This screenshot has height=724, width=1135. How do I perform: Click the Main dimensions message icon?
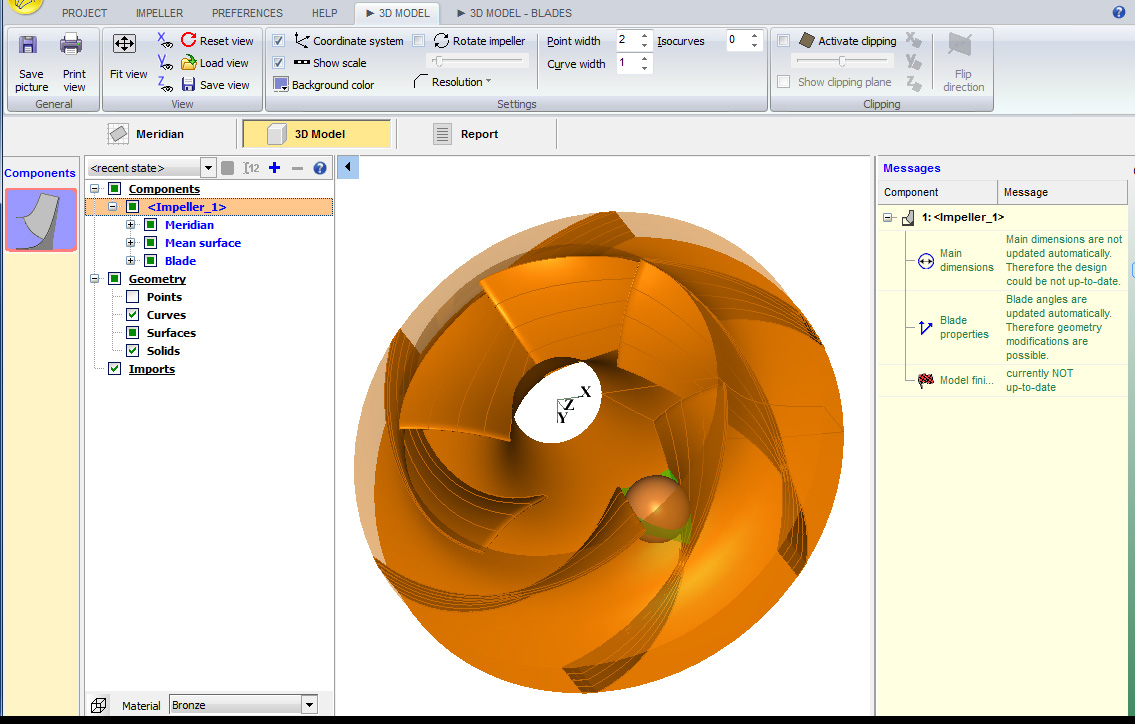926,261
